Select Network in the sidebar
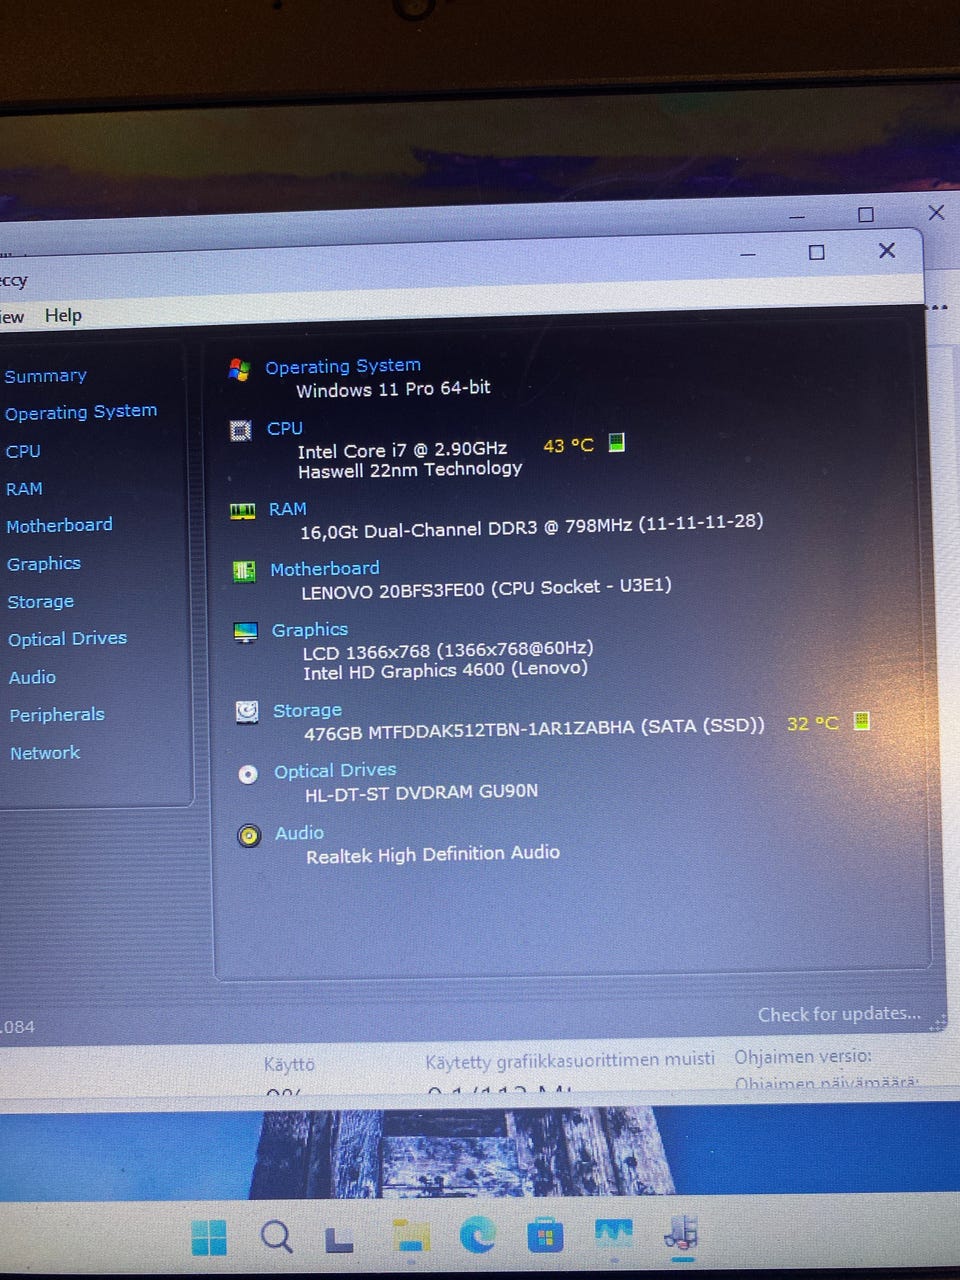Image resolution: width=960 pixels, height=1280 pixels. pos(45,753)
